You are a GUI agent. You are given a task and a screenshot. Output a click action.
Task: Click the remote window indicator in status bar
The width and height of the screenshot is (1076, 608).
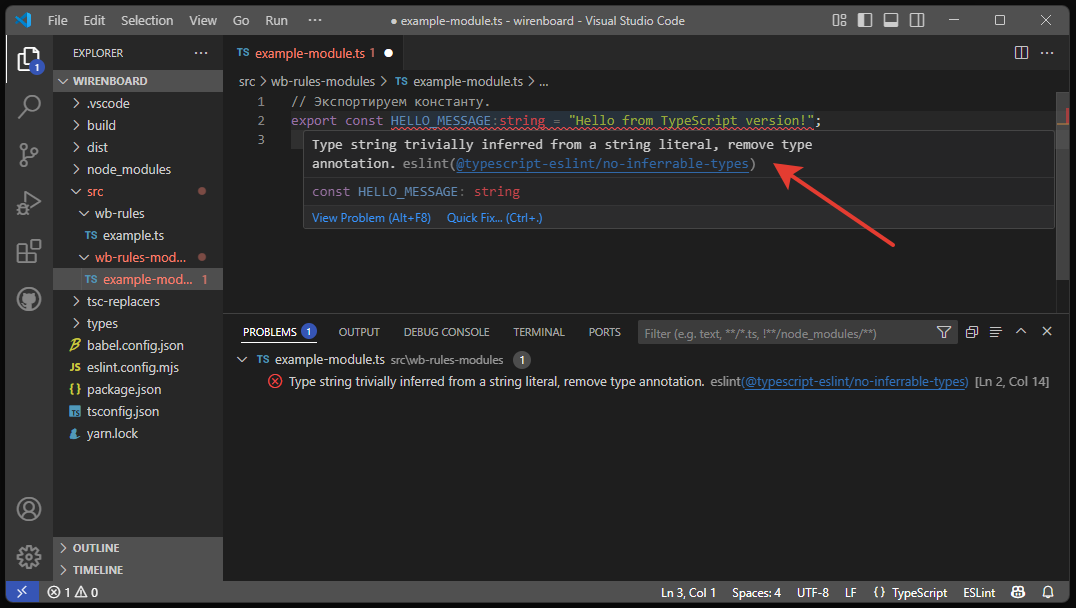tap(22, 592)
